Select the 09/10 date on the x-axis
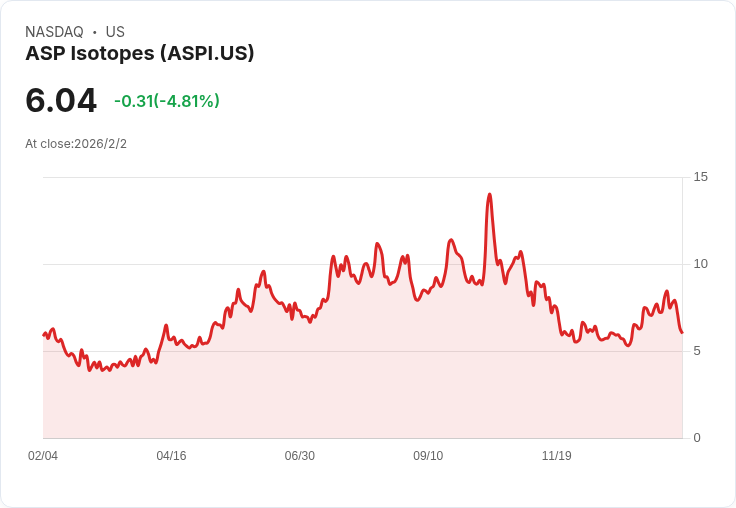 (428, 456)
